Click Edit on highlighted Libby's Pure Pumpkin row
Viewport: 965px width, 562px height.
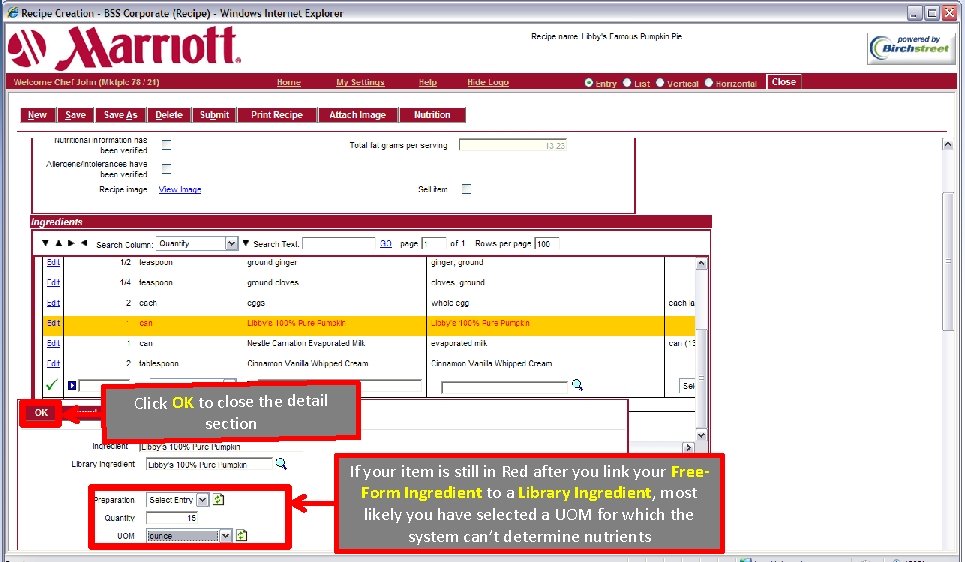pos(54,323)
